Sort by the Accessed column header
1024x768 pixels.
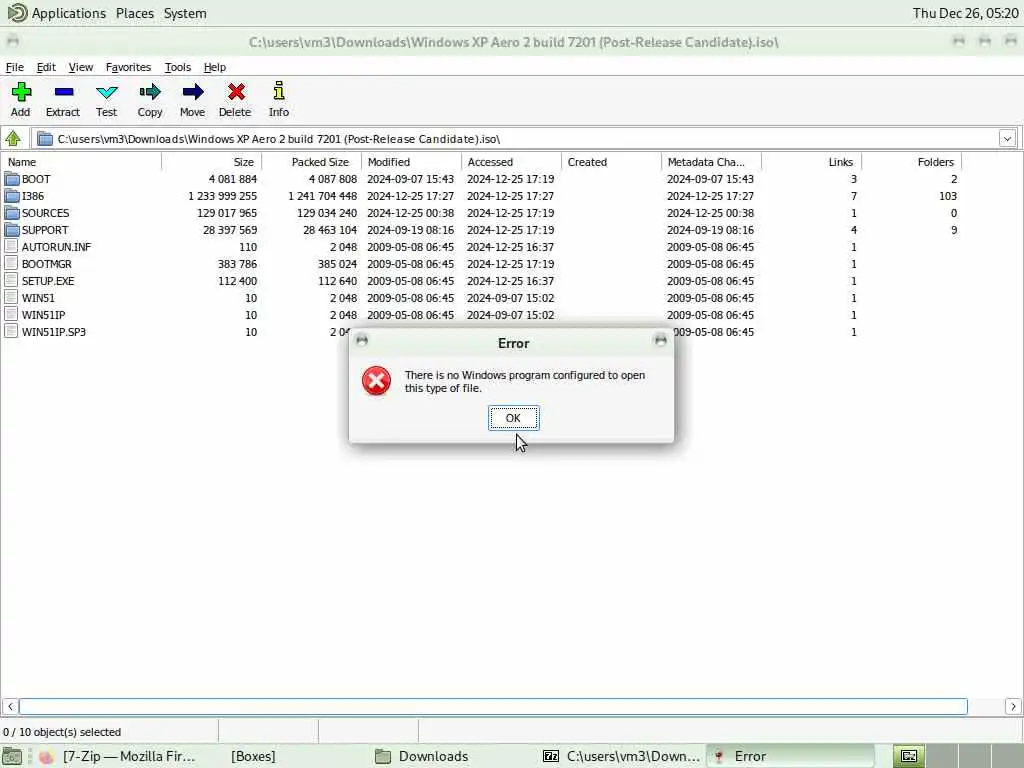(511, 162)
